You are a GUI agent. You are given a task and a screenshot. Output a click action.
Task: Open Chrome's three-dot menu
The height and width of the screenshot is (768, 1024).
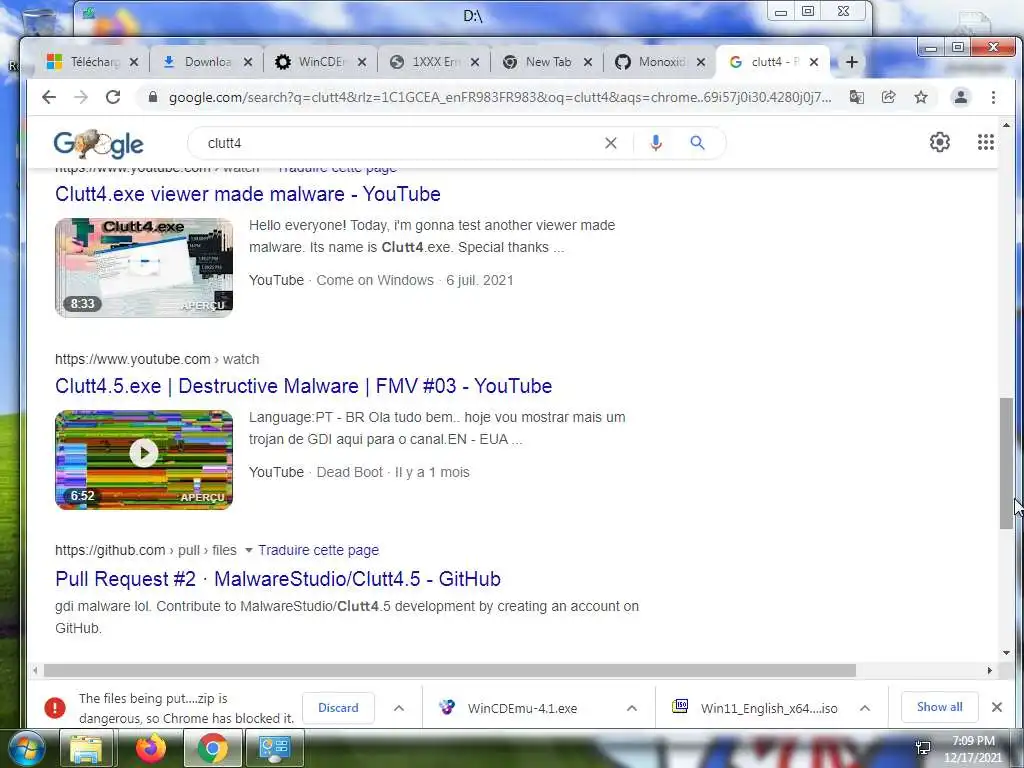pyautogui.click(x=993, y=97)
